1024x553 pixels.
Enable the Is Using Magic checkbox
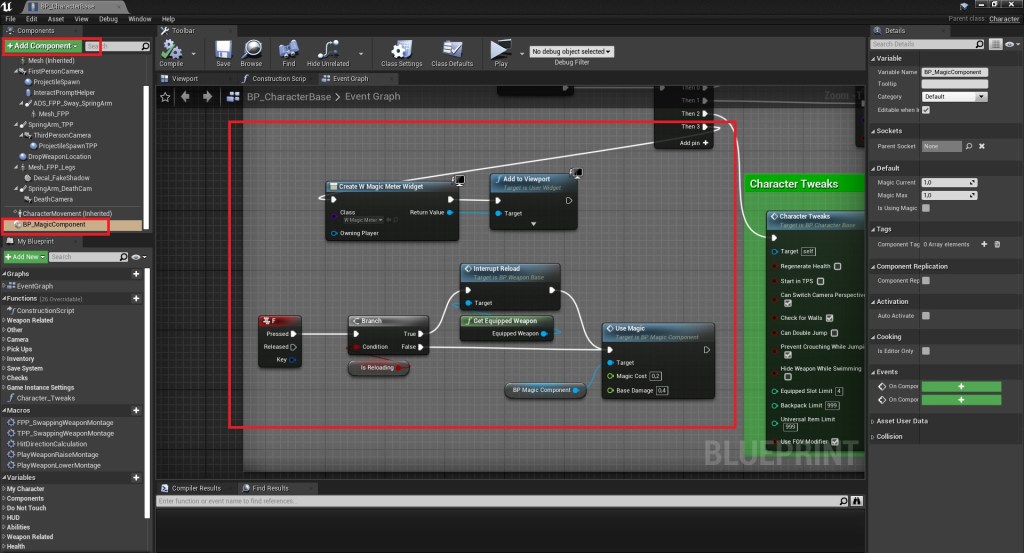pyautogui.click(x=926, y=208)
